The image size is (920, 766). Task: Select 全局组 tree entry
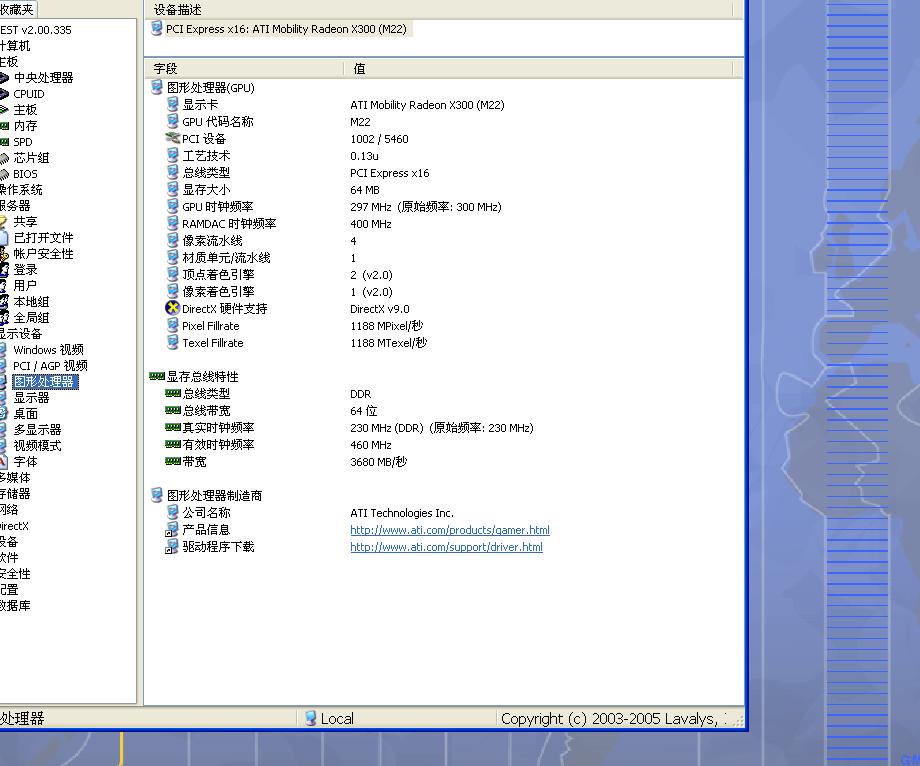click(31, 317)
